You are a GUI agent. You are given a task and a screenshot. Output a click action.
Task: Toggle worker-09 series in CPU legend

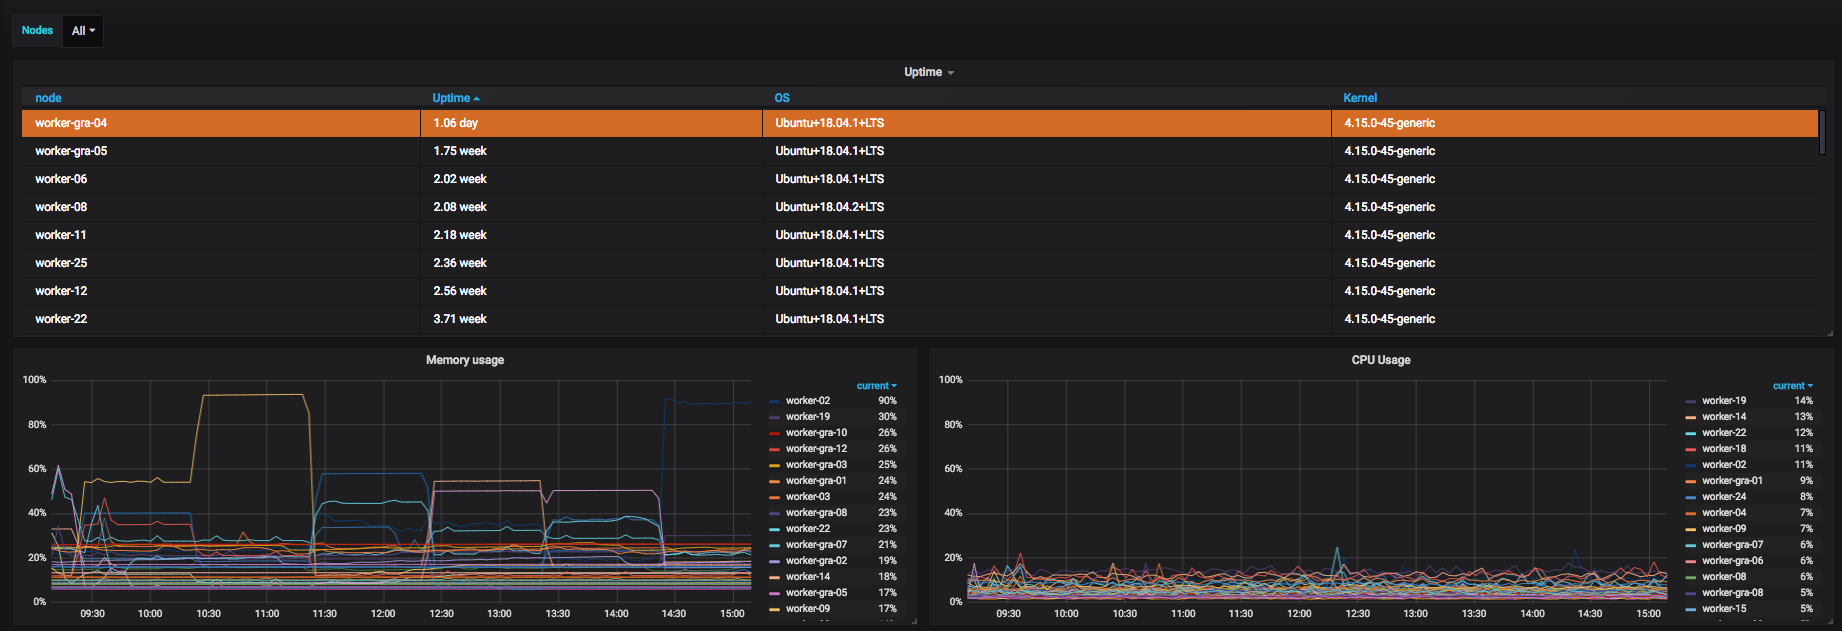(x=1724, y=529)
